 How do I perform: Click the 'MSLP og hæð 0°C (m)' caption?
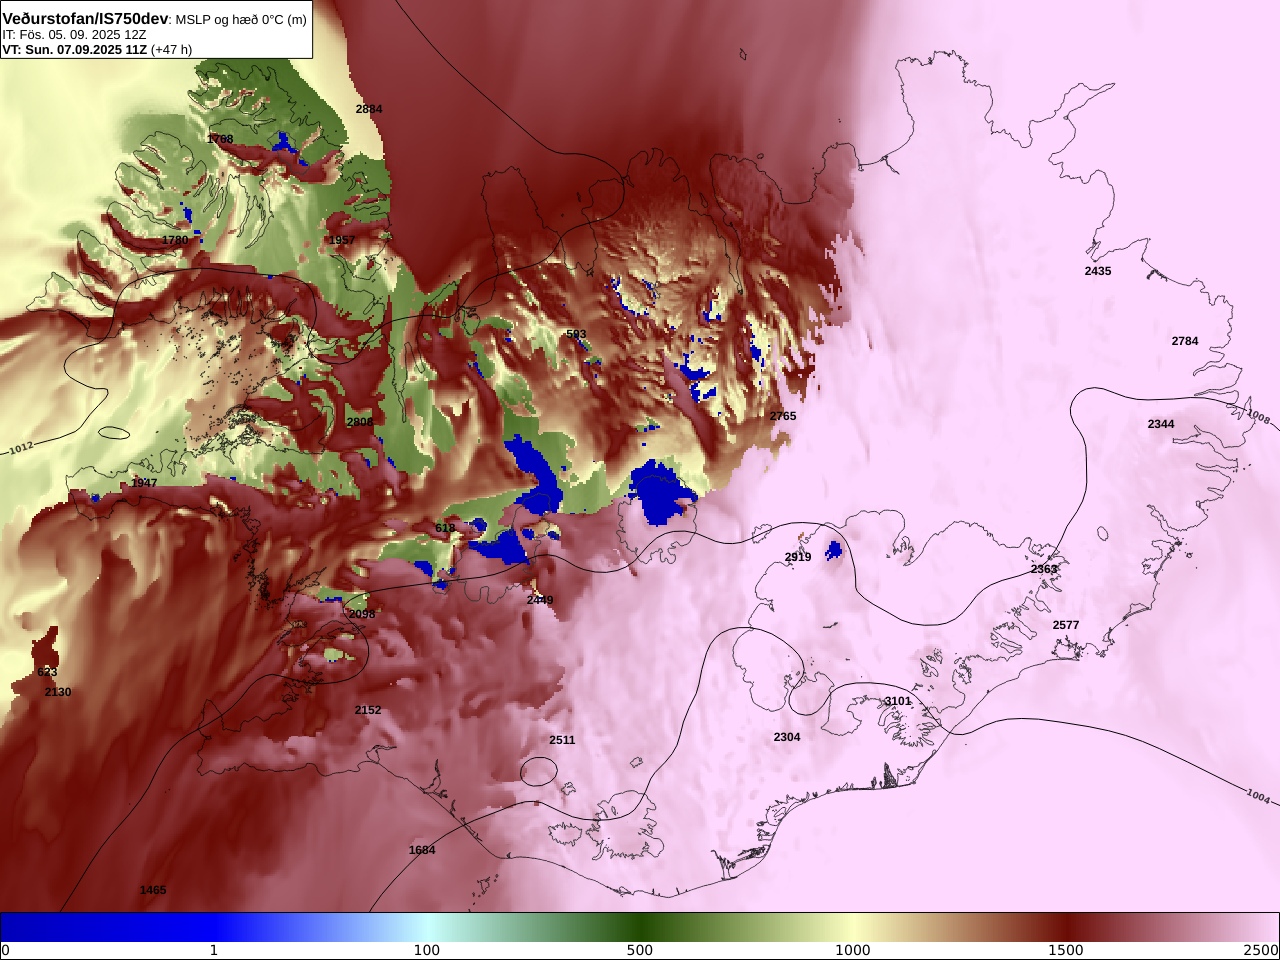[241, 19]
